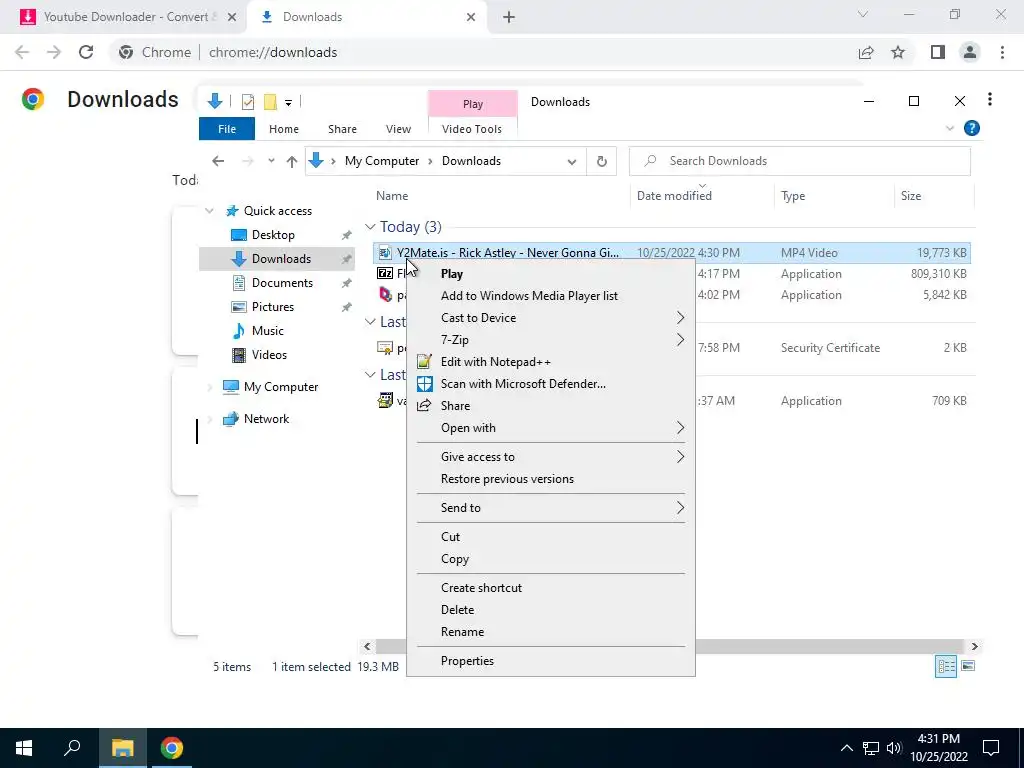Bookmark this page with the star
The width and height of the screenshot is (1024, 768).
click(898, 52)
